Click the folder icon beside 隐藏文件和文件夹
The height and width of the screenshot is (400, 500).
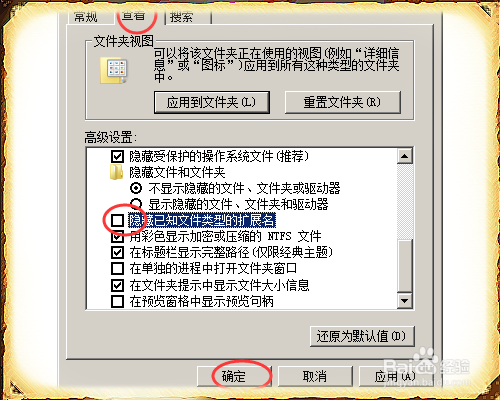point(117,172)
